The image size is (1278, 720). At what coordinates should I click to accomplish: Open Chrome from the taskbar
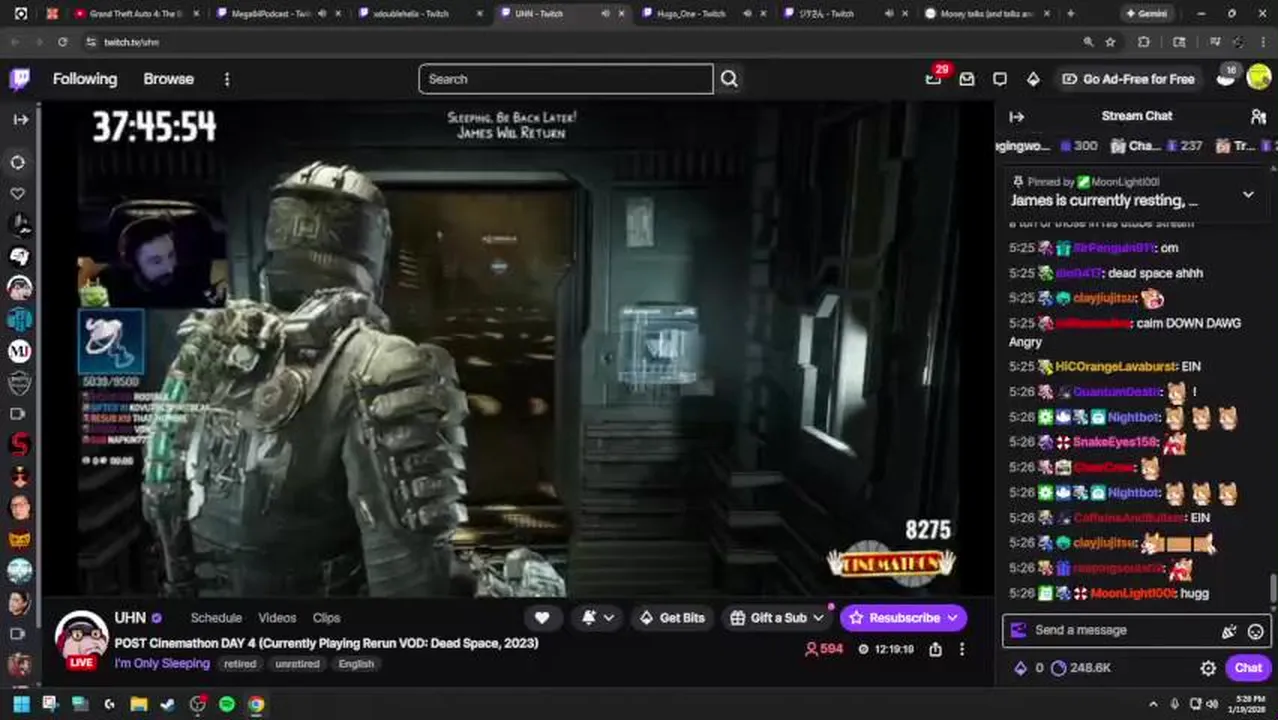(256, 704)
